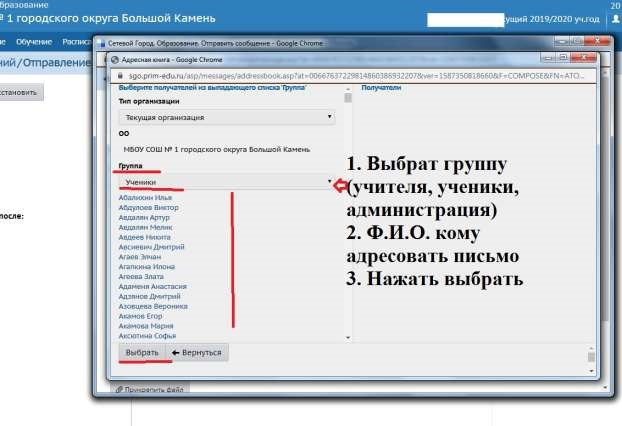Click the outer message window vertical scrollbar
This screenshot has width=622, height=426.
pos(605,228)
